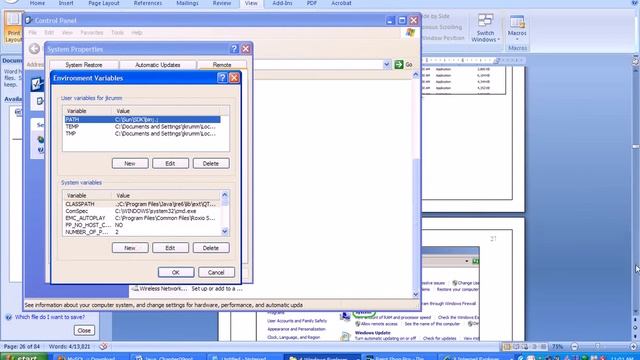Click the zoom out minus button

(x=574, y=347)
